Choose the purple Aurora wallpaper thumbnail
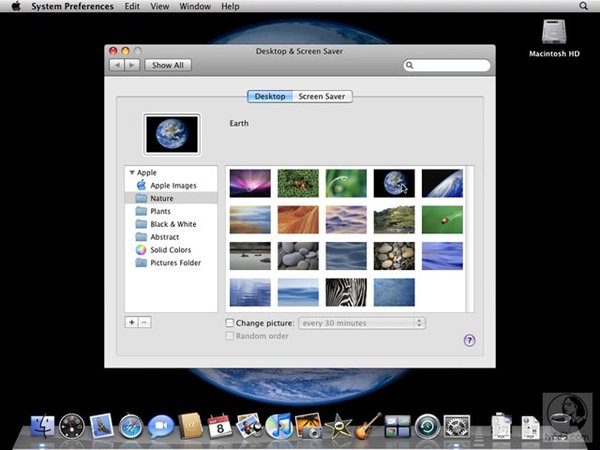 pos(250,183)
